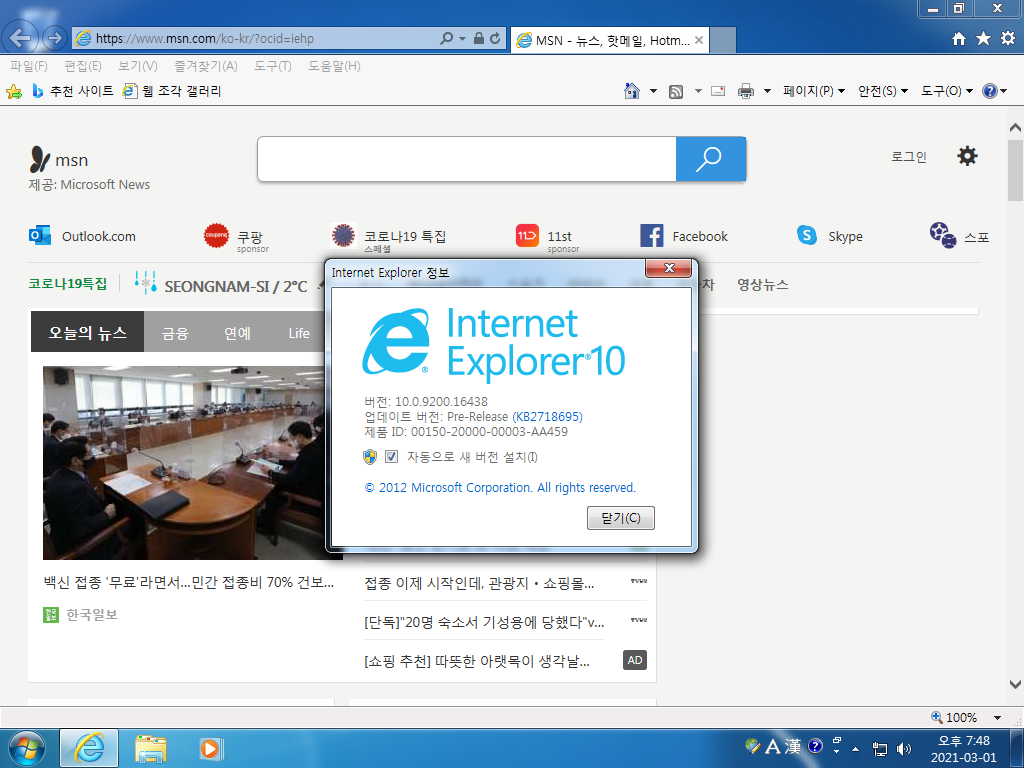Click the green 코로나19특집 nav link
The width and height of the screenshot is (1024, 768).
point(67,283)
